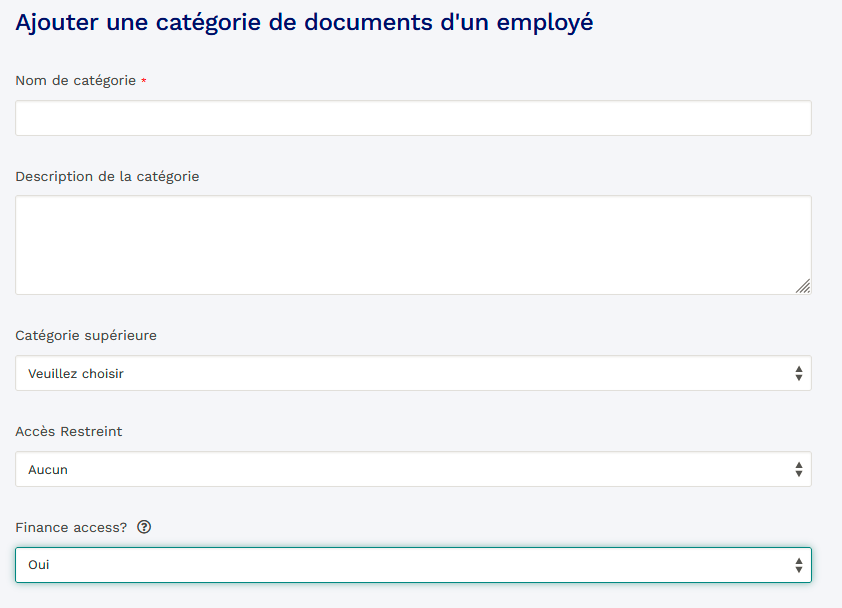
Task: Click inside the Description de la catégorie textarea
Action: [x=413, y=244]
